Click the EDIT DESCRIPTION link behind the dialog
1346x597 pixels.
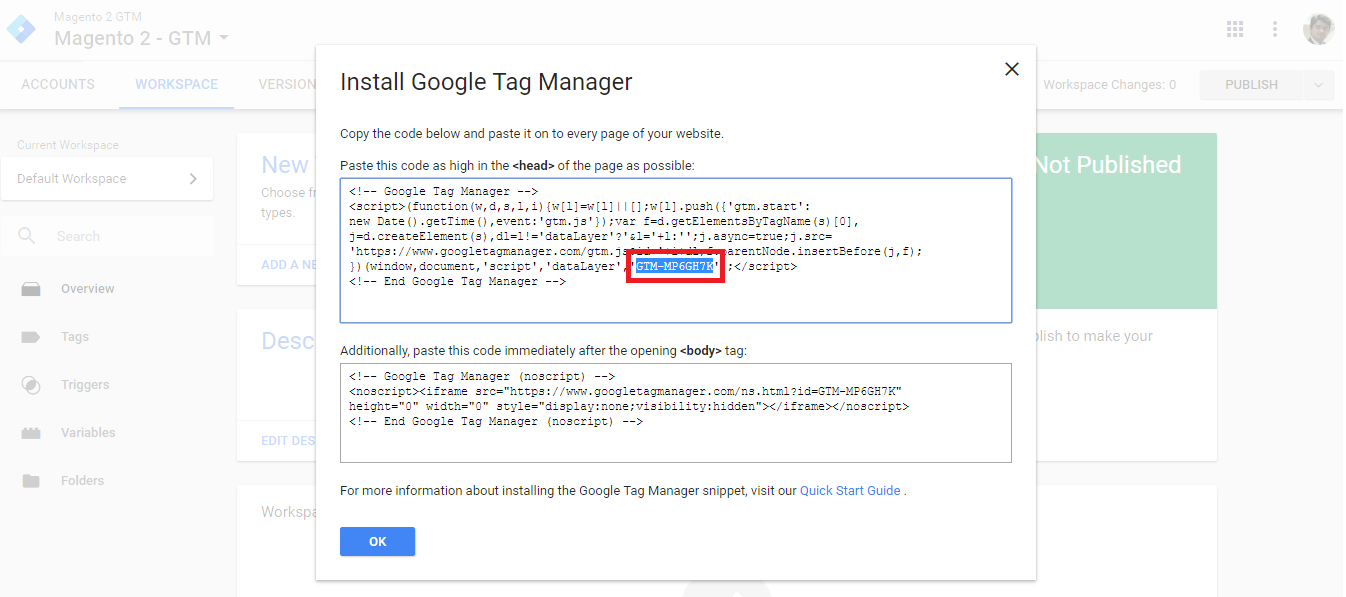click(289, 441)
